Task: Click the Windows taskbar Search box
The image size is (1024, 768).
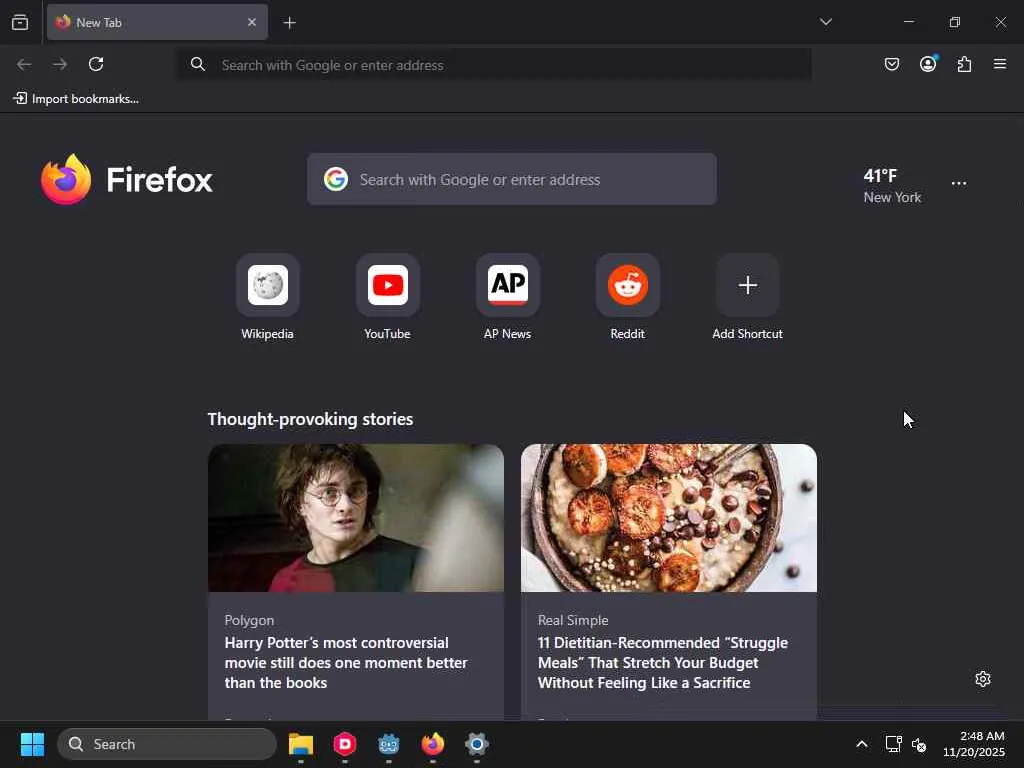Action: pos(167,744)
